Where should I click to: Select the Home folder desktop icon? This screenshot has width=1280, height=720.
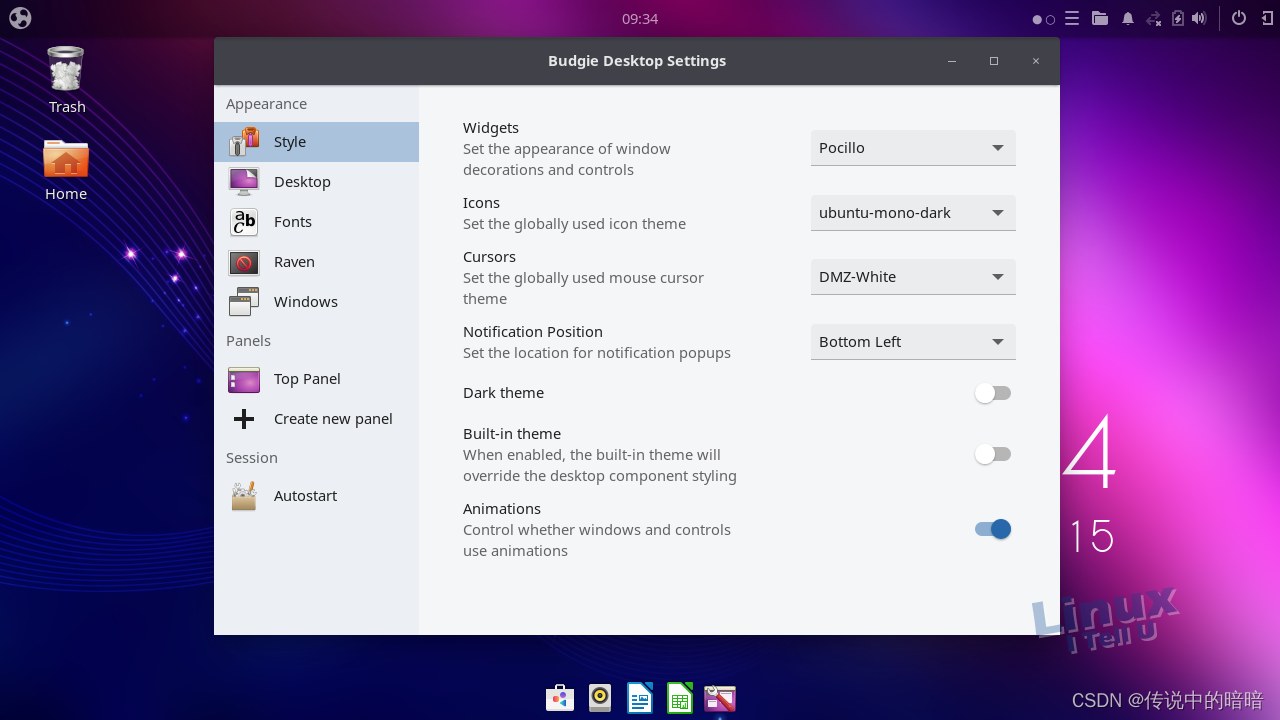pyautogui.click(x=66, y=170)
